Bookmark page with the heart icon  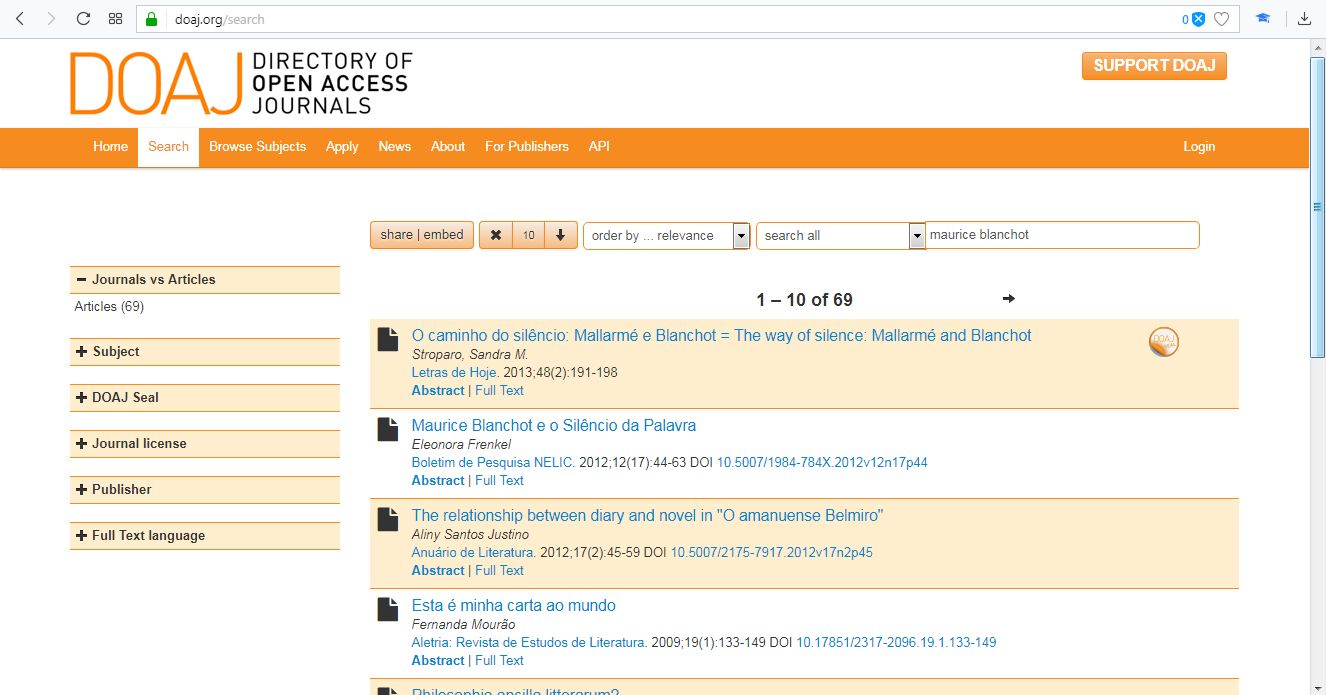pos(1221,19)
